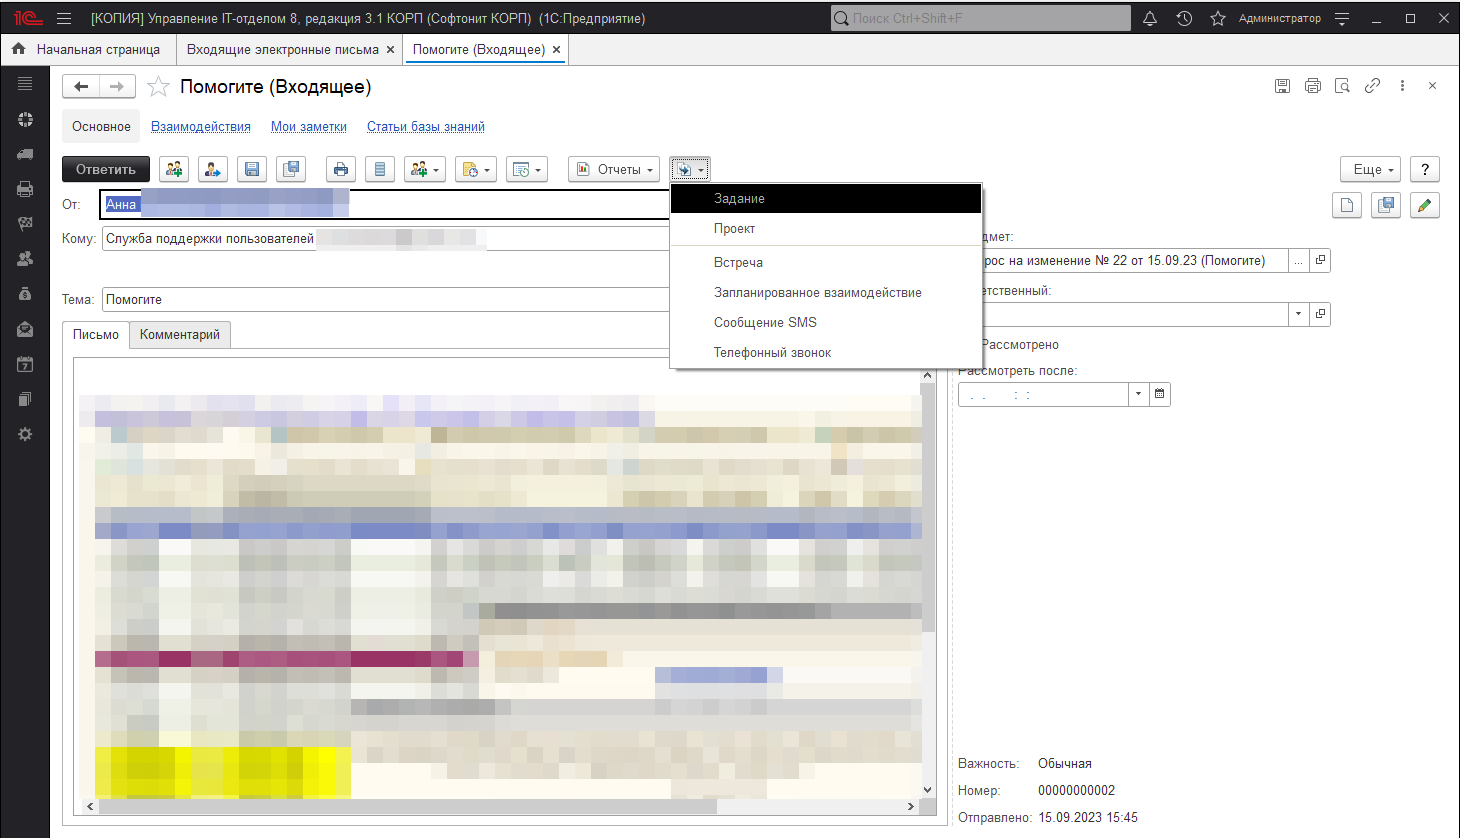Open the history clock icon
Screen dimensions: 1460x838
pyautogui.click(x=1184, y=19)
